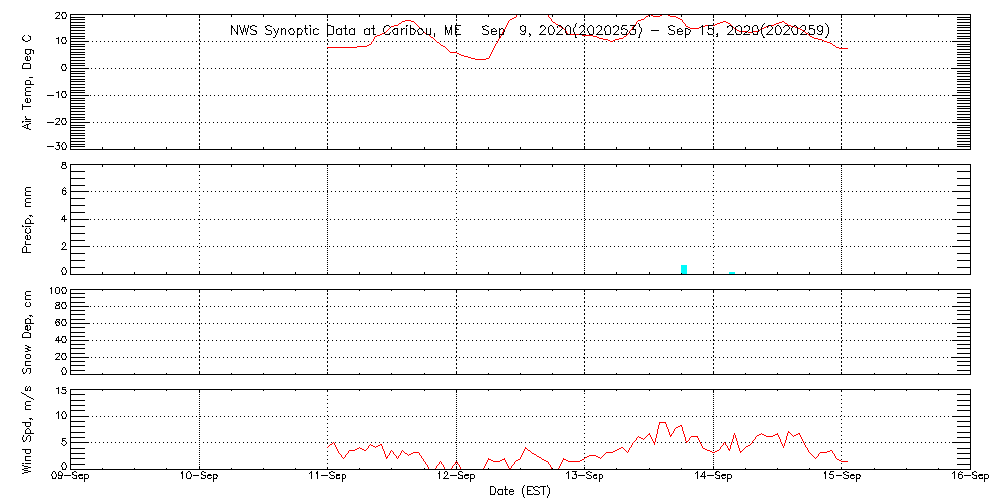This screenshot has height=500, width=1000.
Task: Select the 09-Sep date tick label
Action: pos(71,477)
